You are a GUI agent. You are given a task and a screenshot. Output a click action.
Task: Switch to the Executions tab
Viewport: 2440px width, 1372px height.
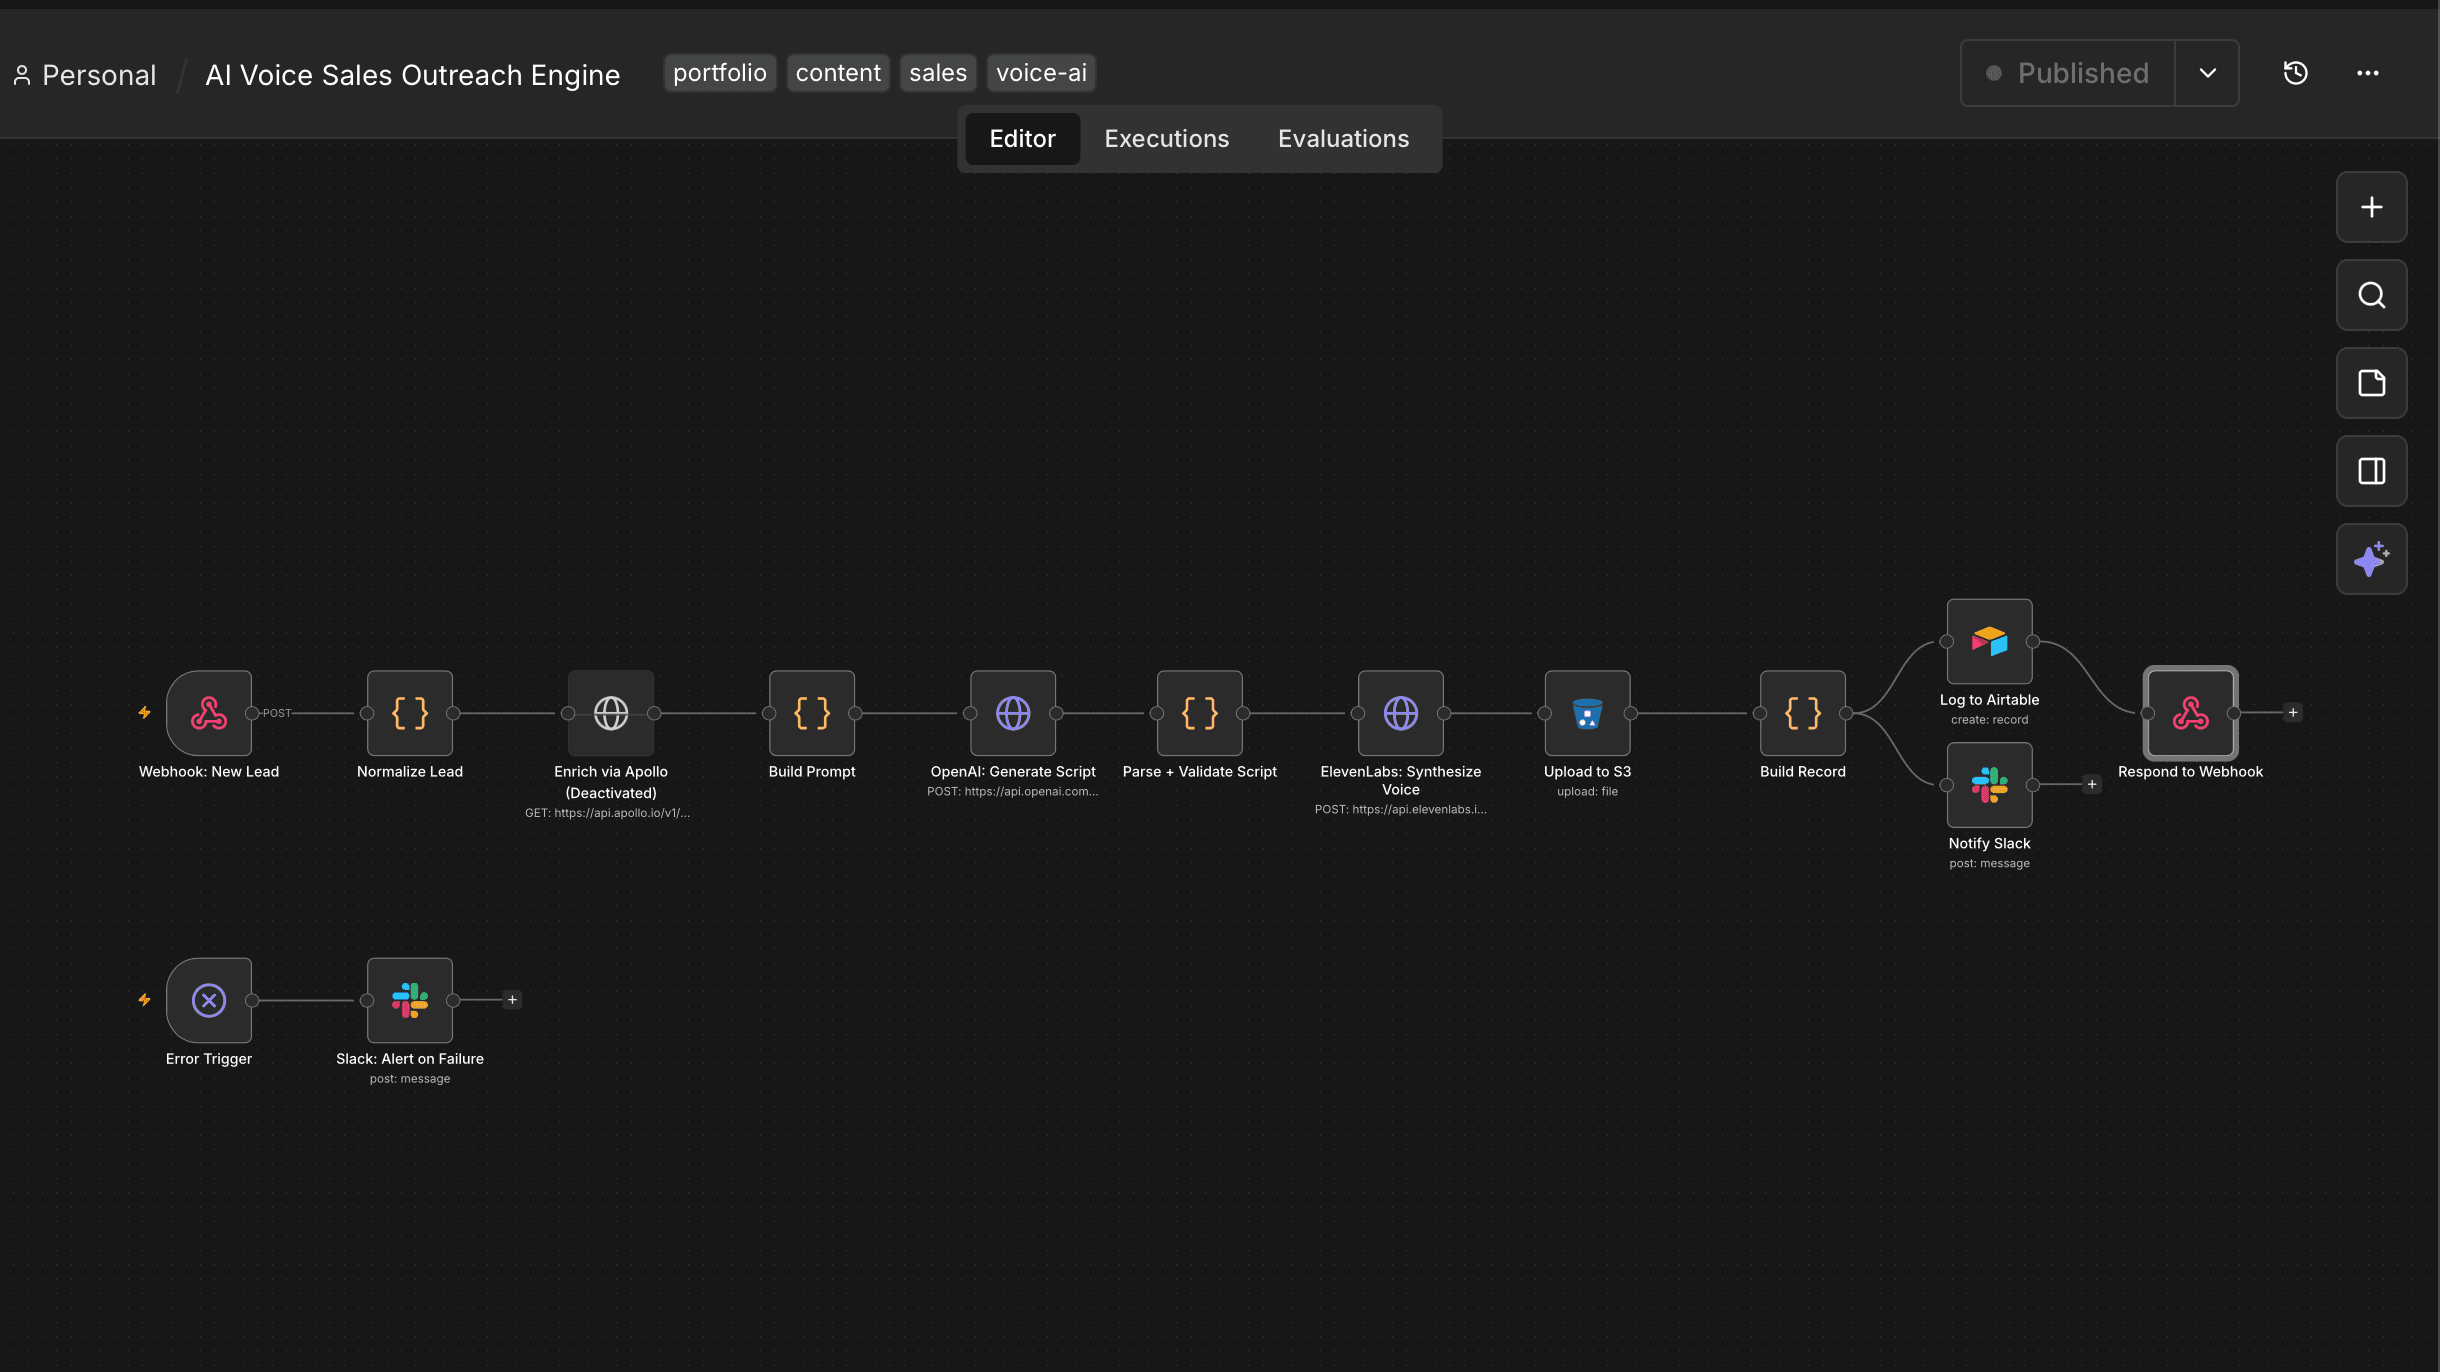tap(1167, 139)
